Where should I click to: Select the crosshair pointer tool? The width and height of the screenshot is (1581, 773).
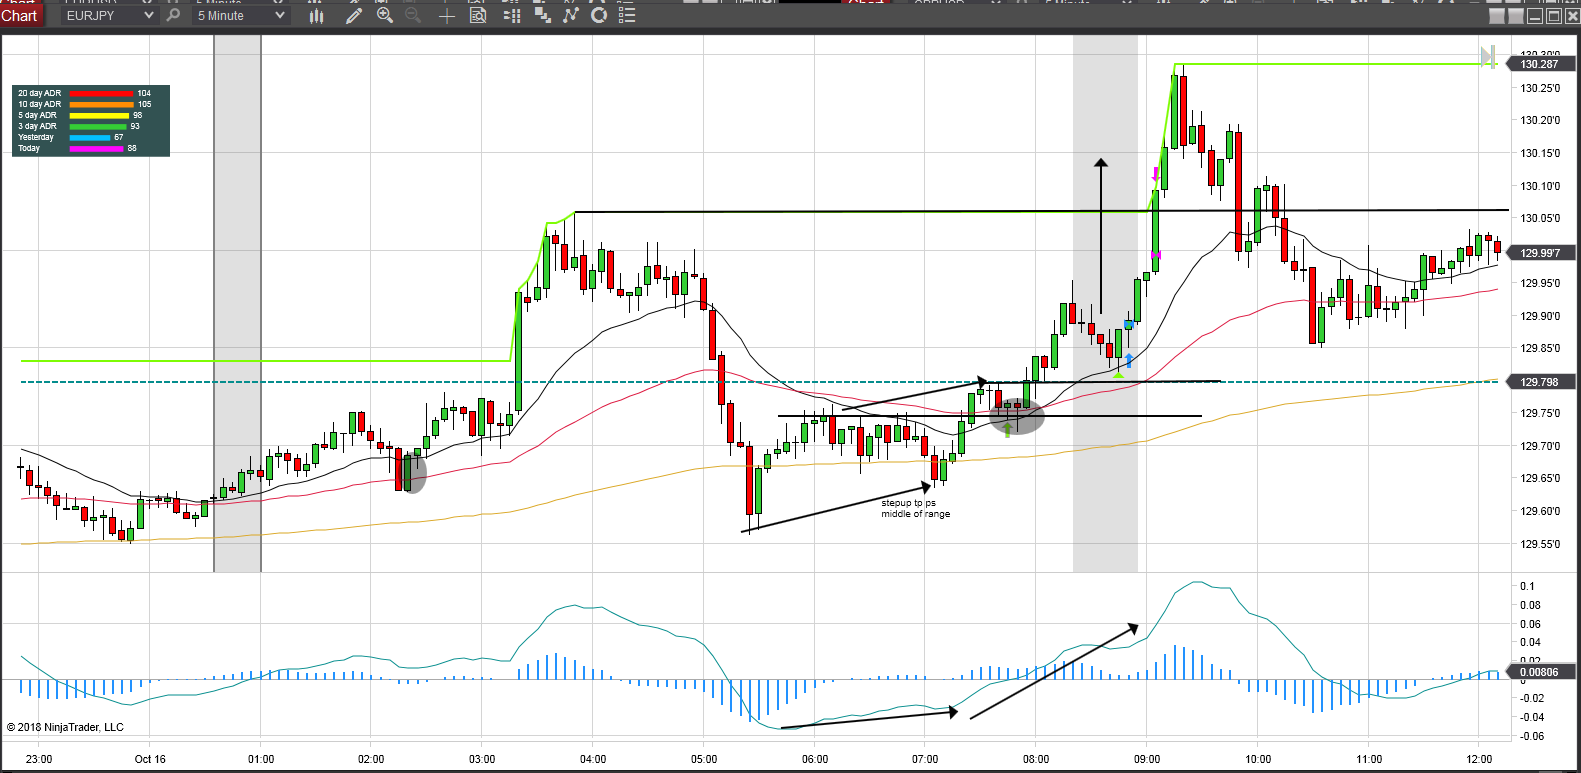pos(446,15)
